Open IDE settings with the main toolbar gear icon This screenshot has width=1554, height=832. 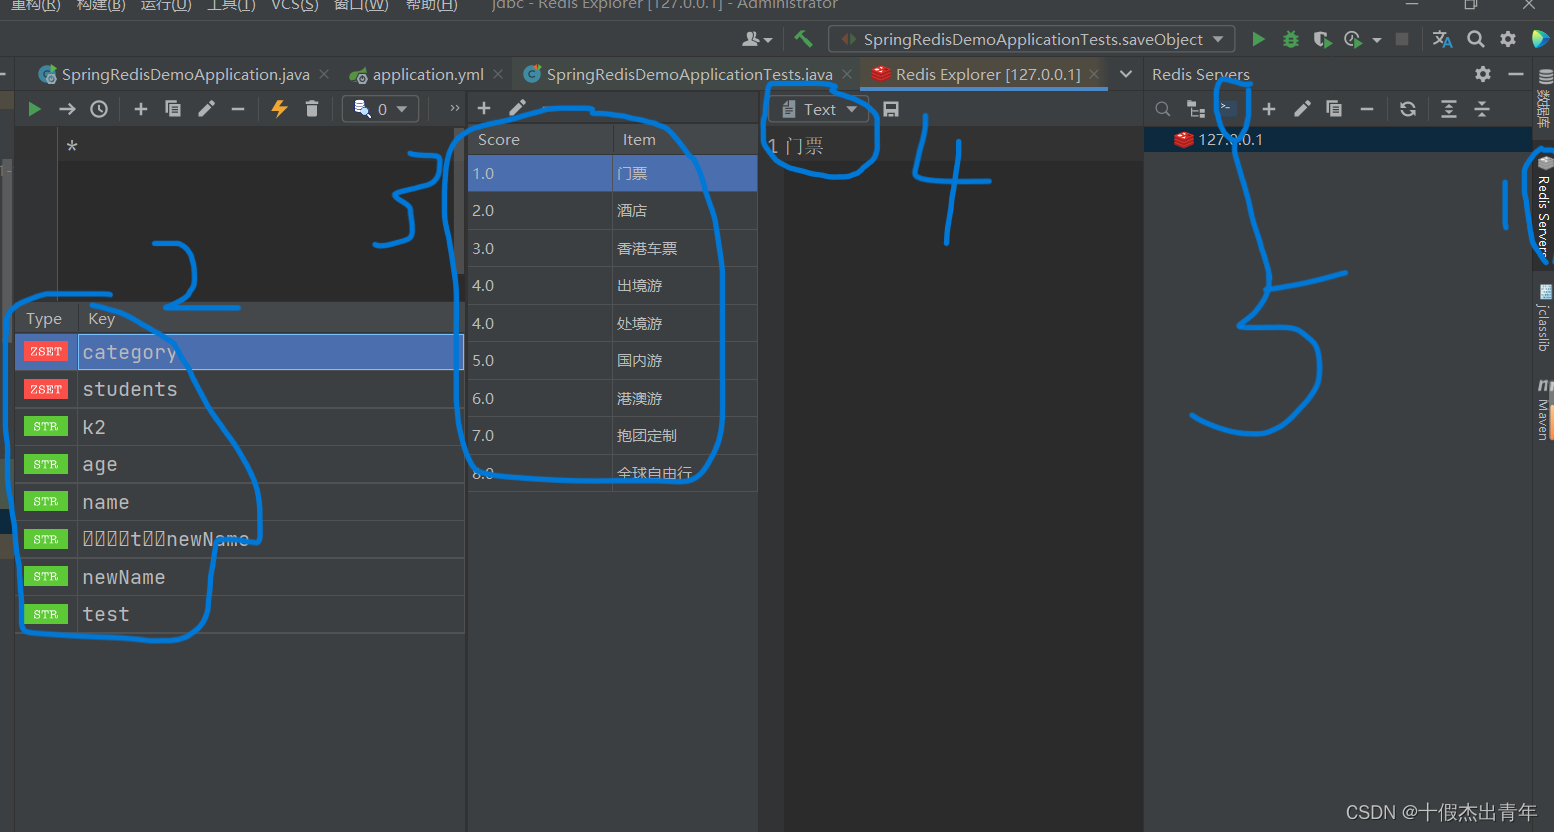pyautogui.click(x=1508, y=39)
